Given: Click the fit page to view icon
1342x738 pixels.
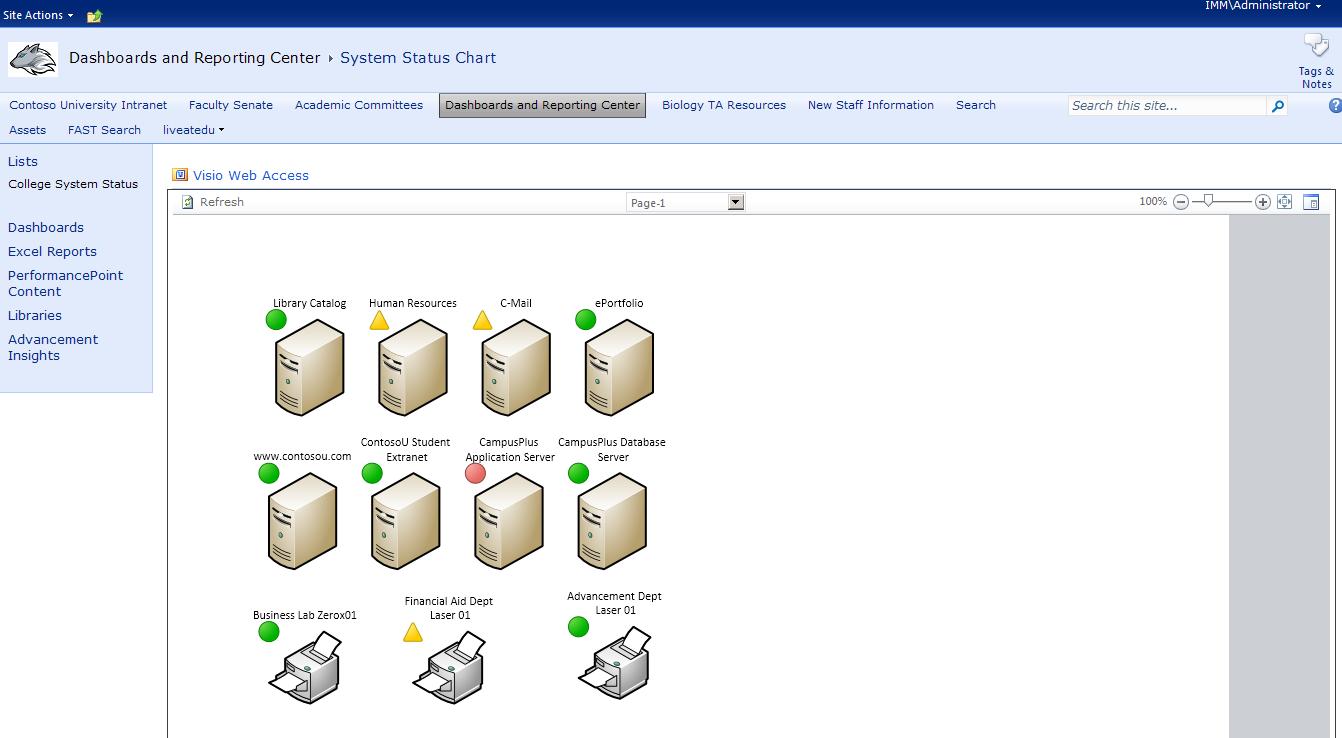Looking at the screenshot, I should (x=1285, y=202).
